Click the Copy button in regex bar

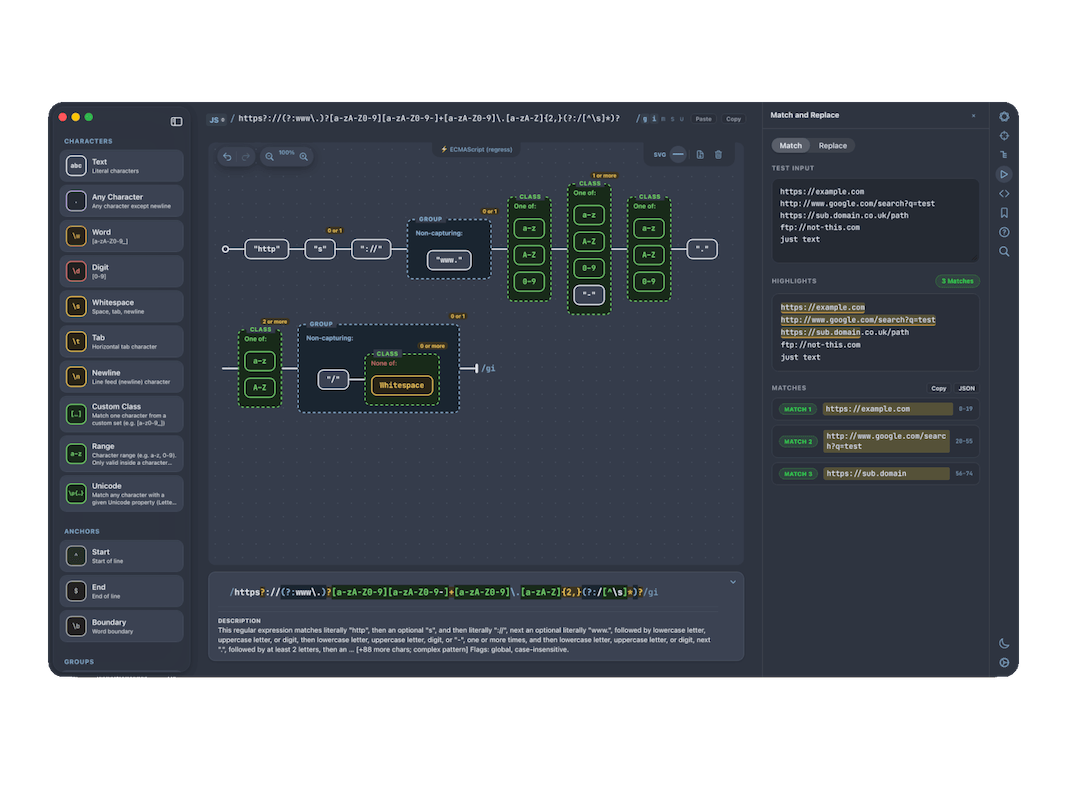(733, 119)
